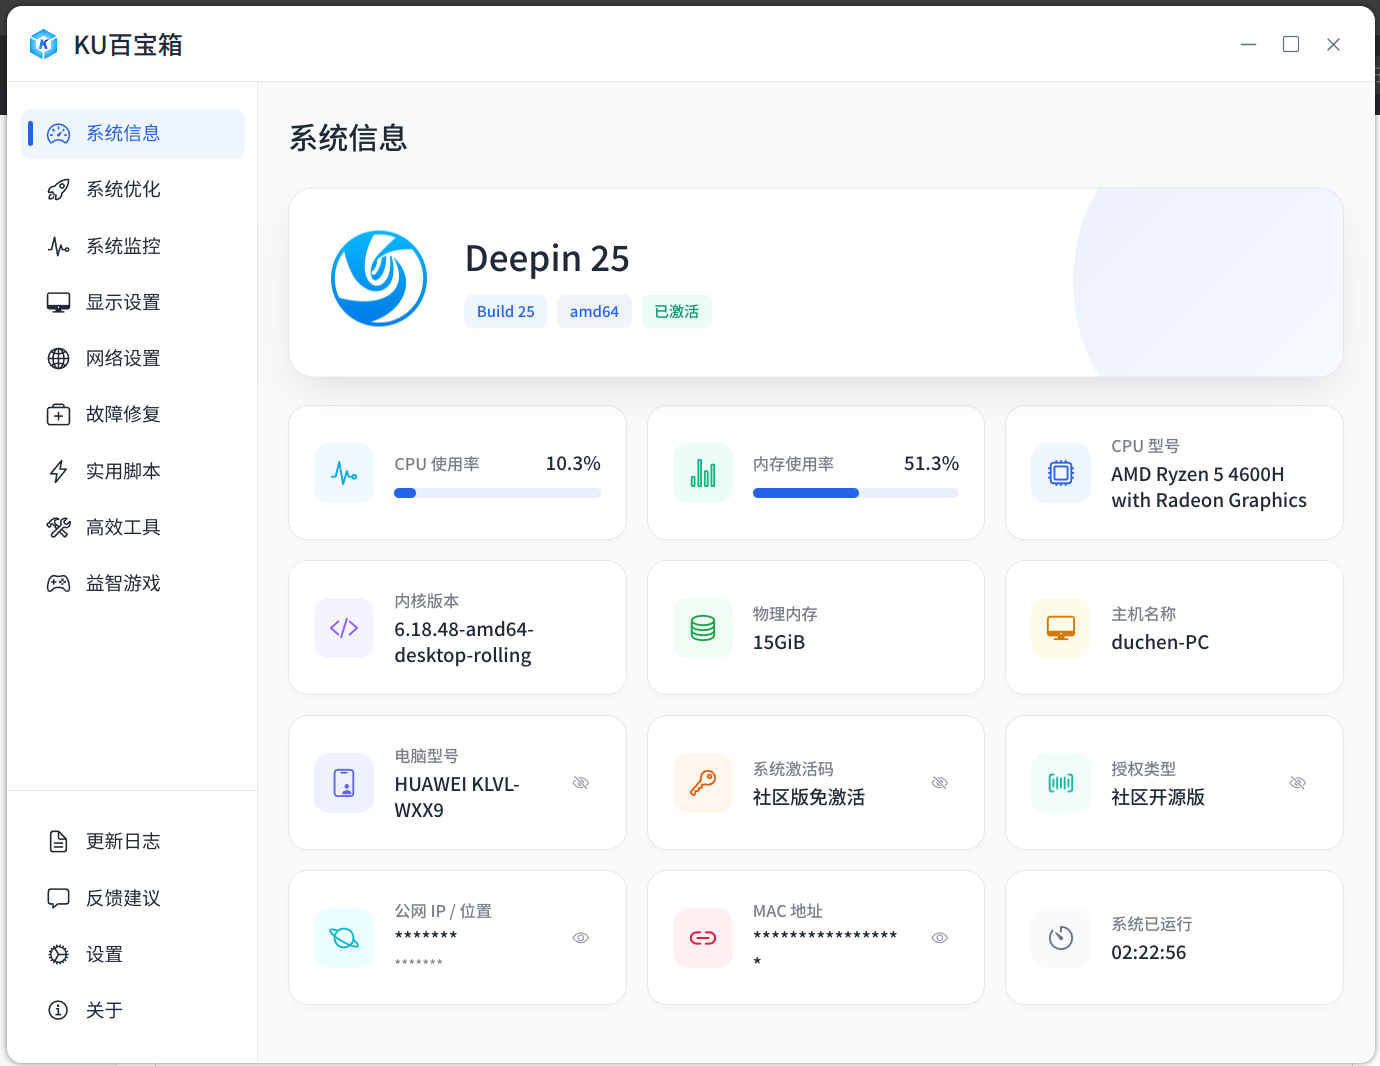
Task: Click the uptime value 02:22:56
Action: click(1149, 953)
